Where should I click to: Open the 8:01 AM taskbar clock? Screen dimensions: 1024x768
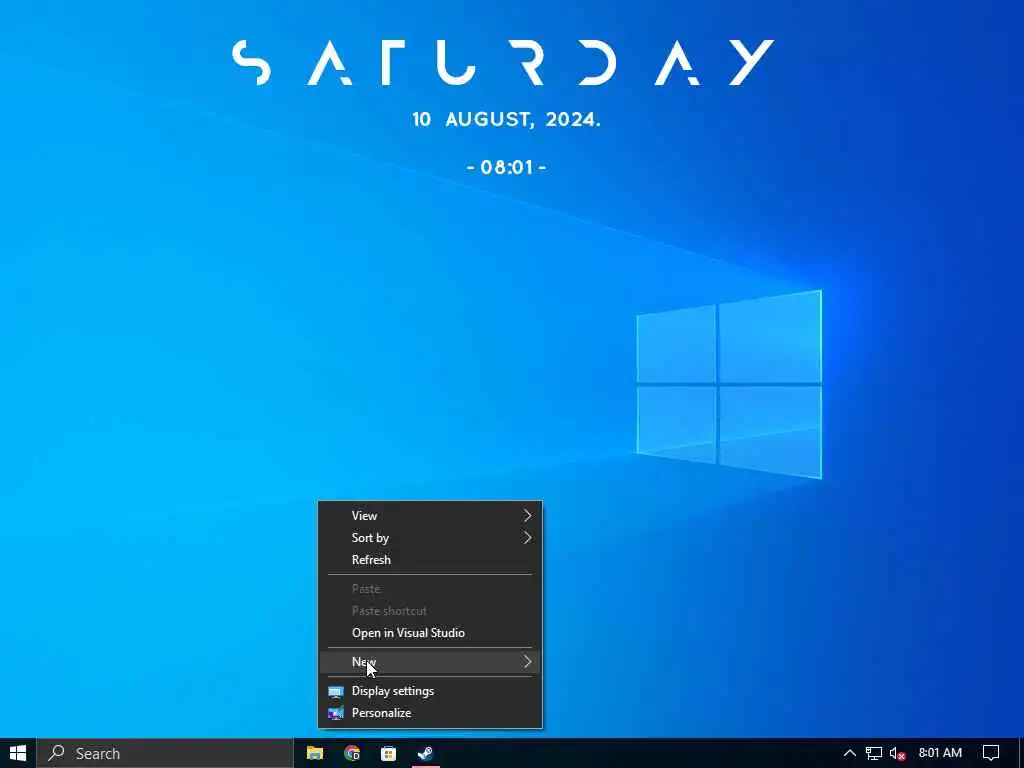click(x=940, y=753)
